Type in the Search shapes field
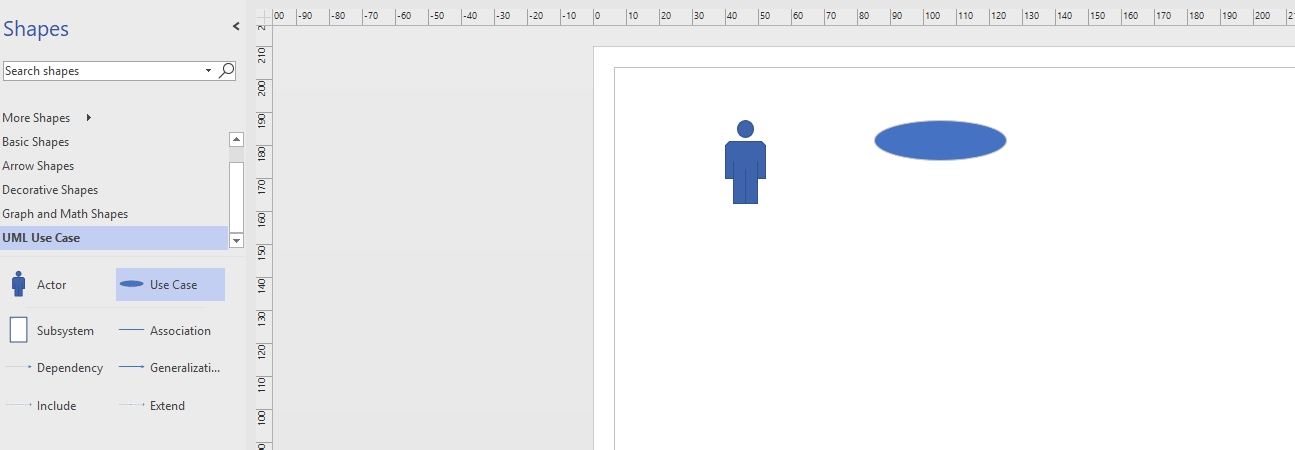 click(100, 71)
